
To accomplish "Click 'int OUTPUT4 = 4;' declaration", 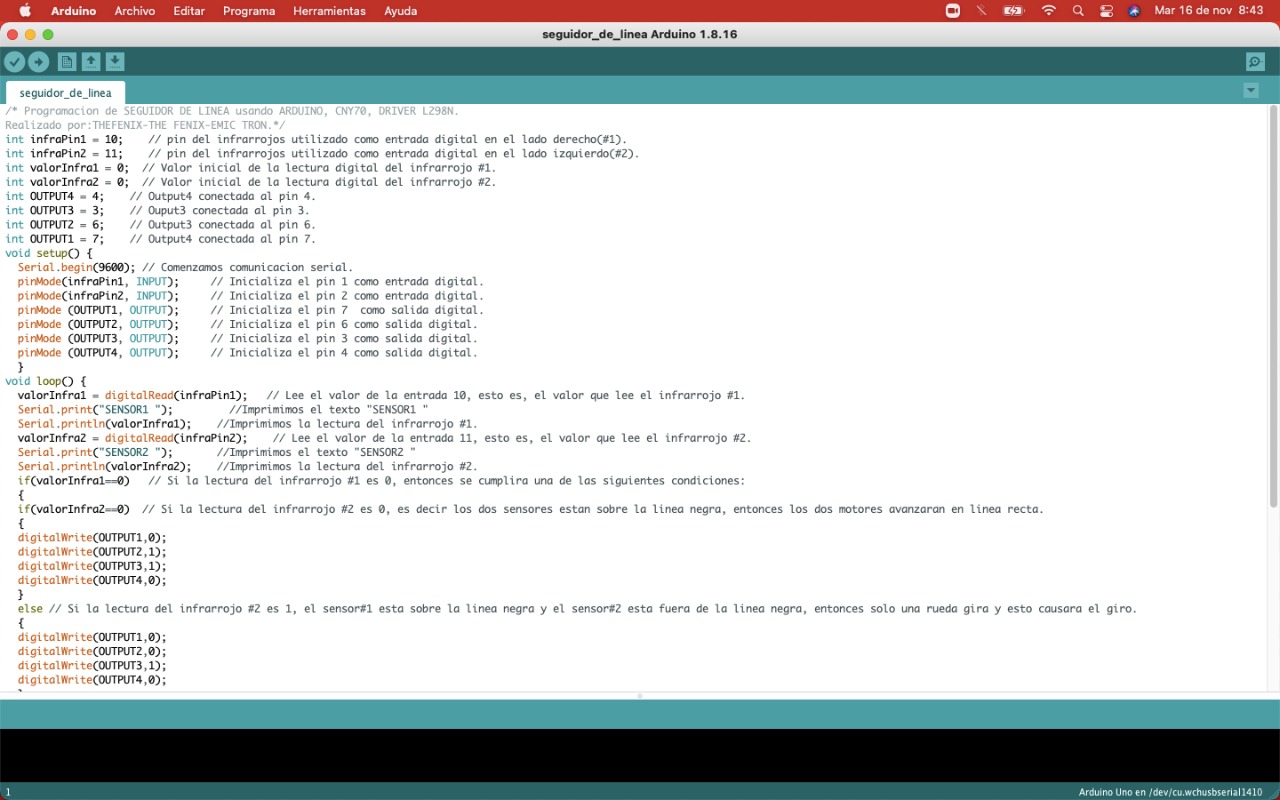I will 54,196.
